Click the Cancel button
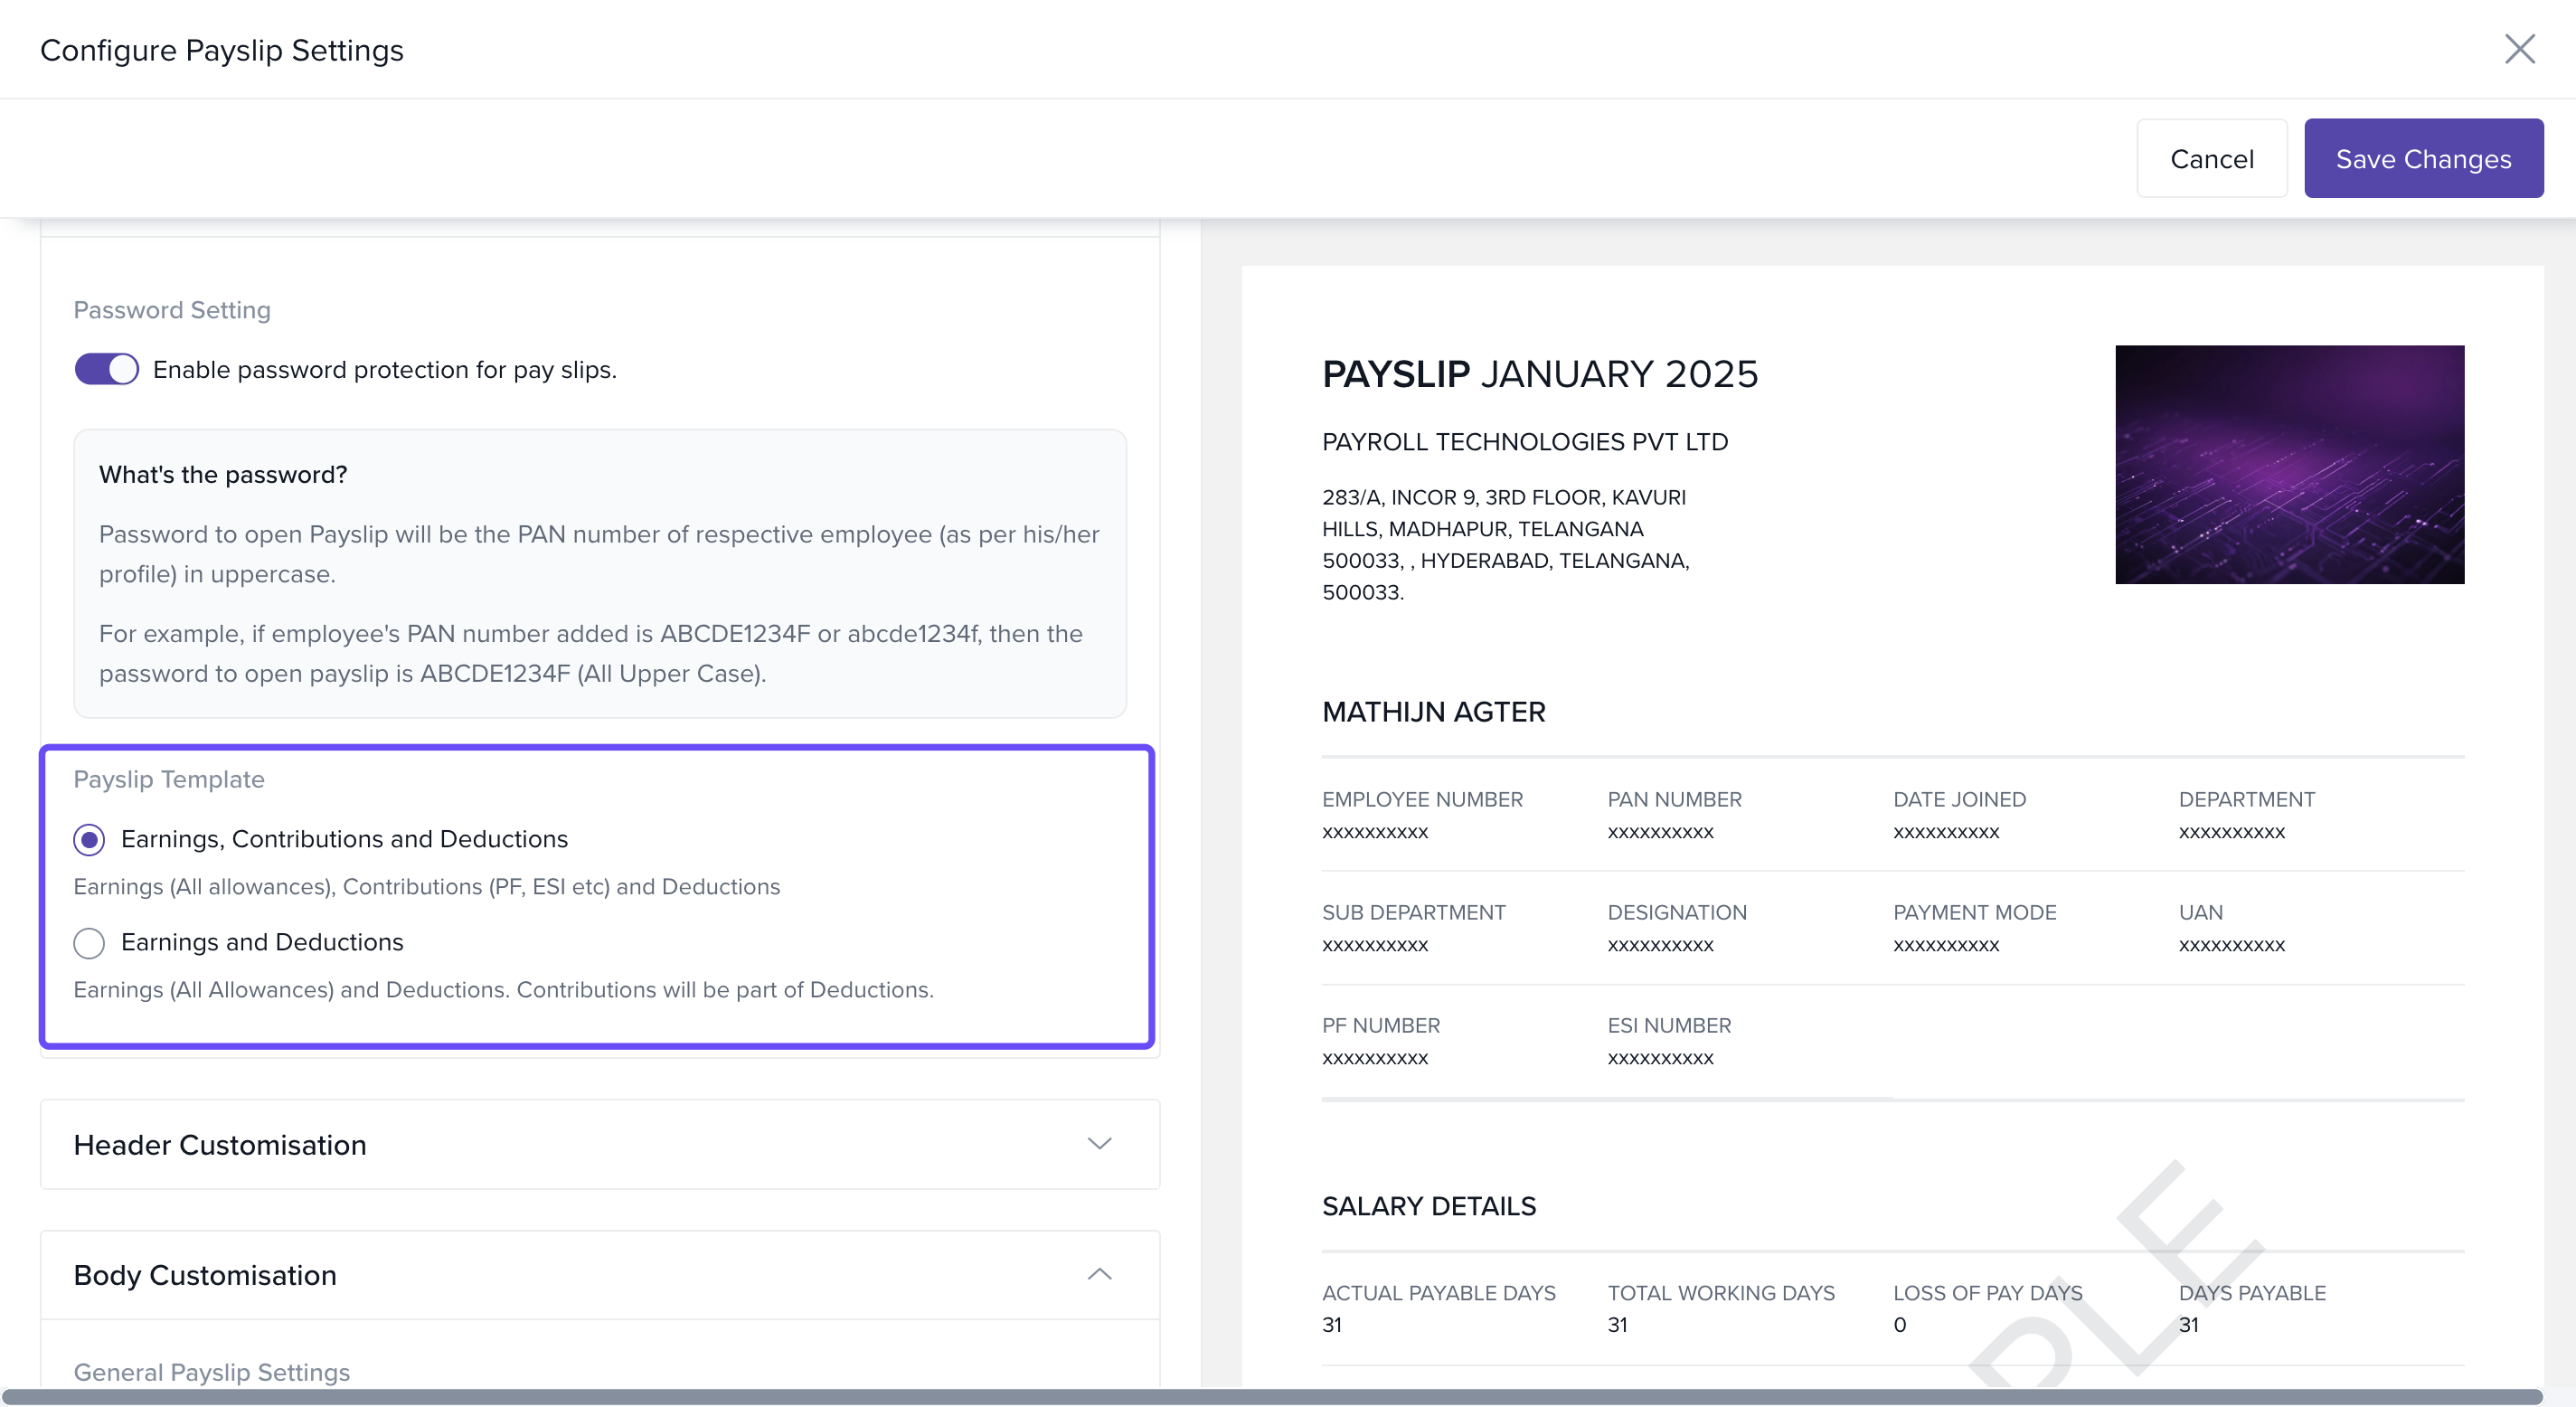2576x1407 pixels. click(2210, 159)
